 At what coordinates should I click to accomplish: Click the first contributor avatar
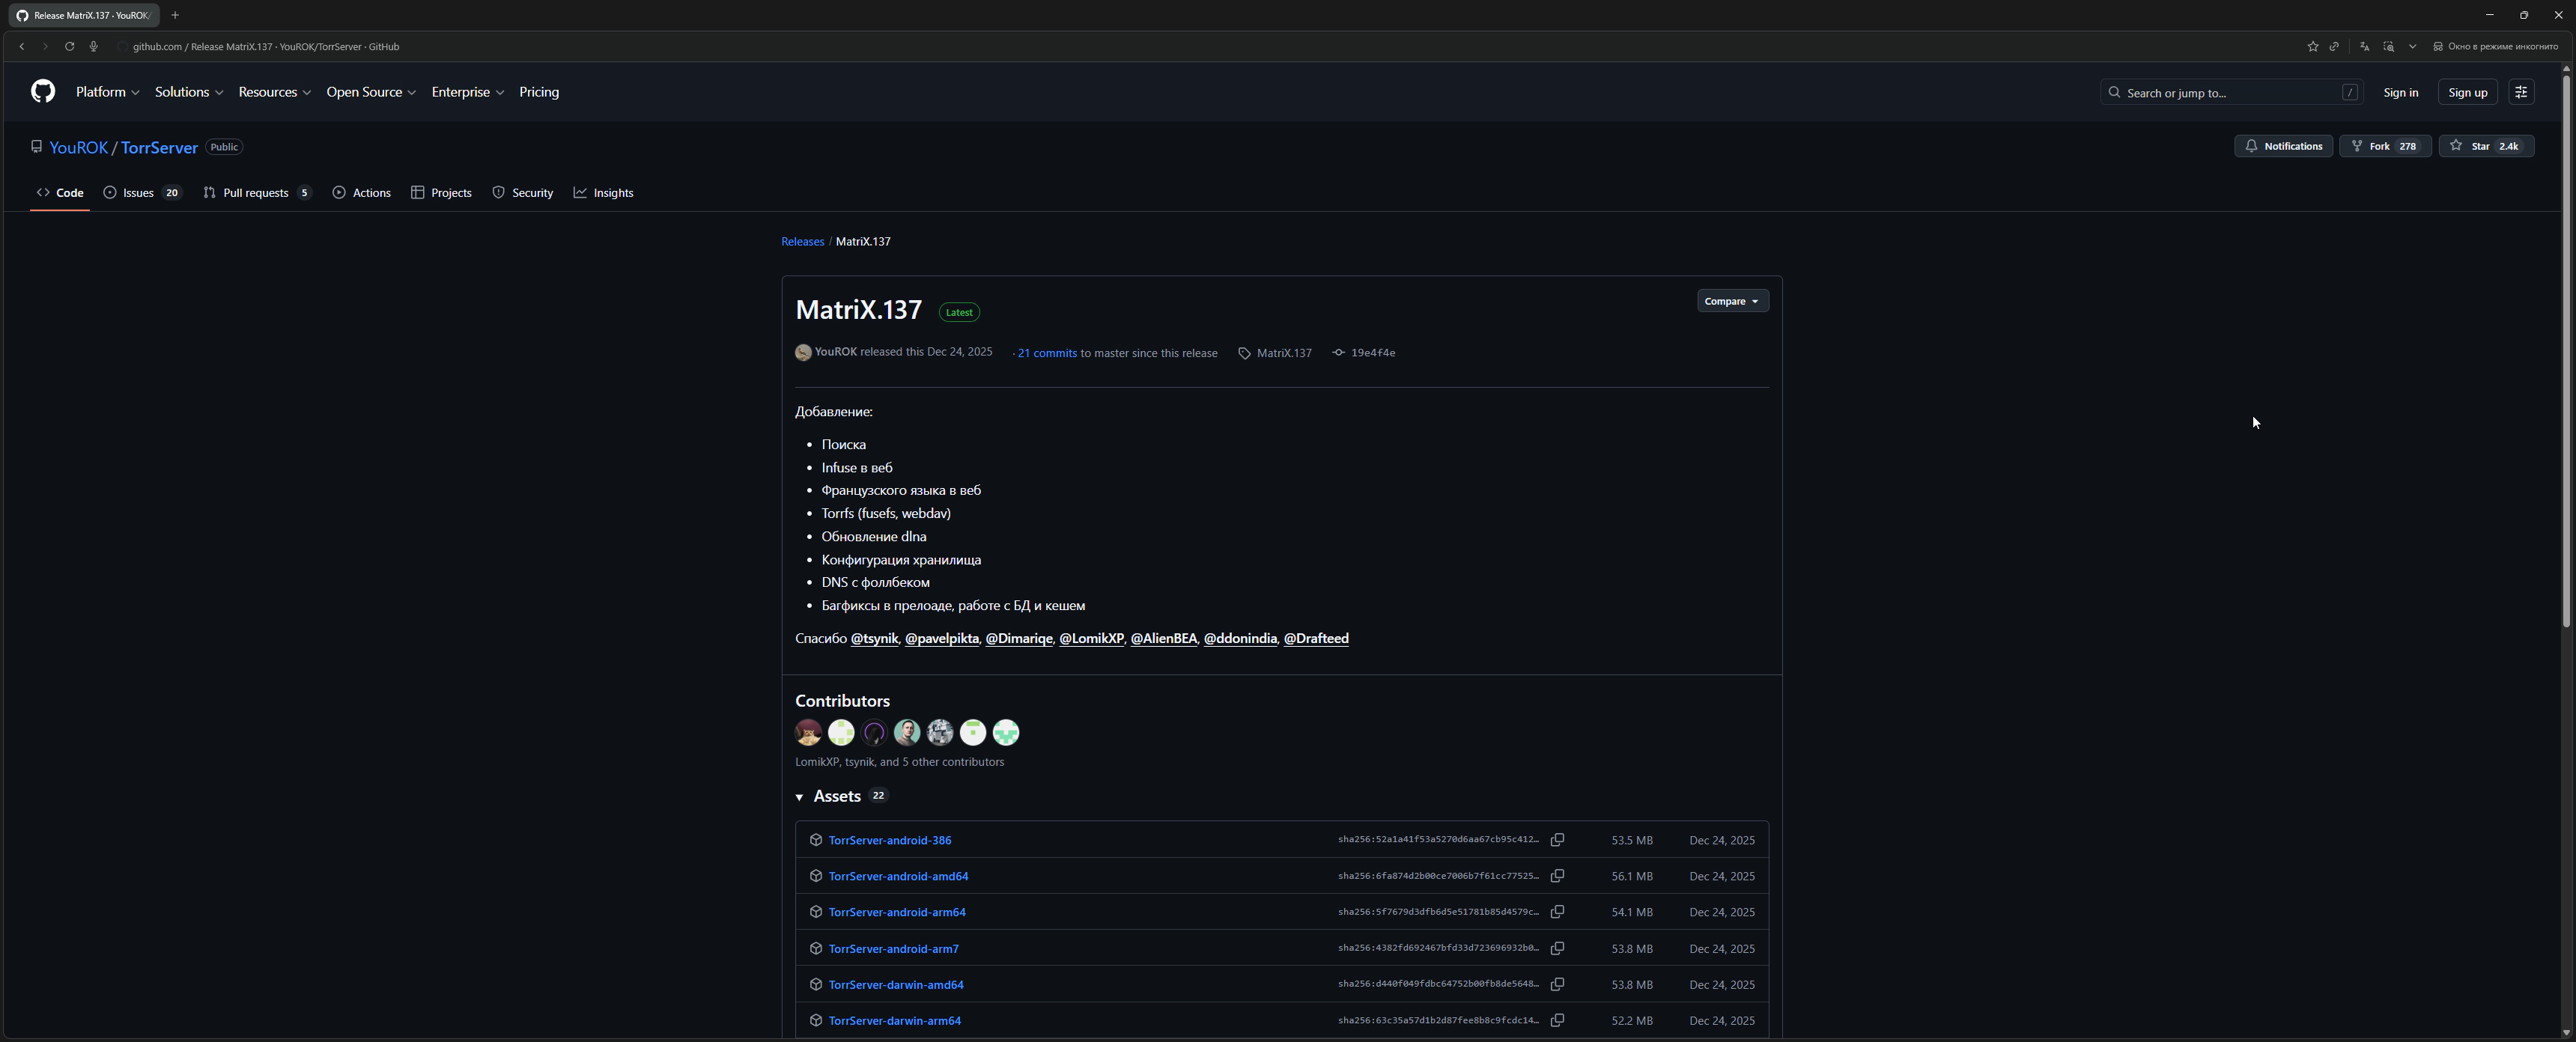(807, 732)
